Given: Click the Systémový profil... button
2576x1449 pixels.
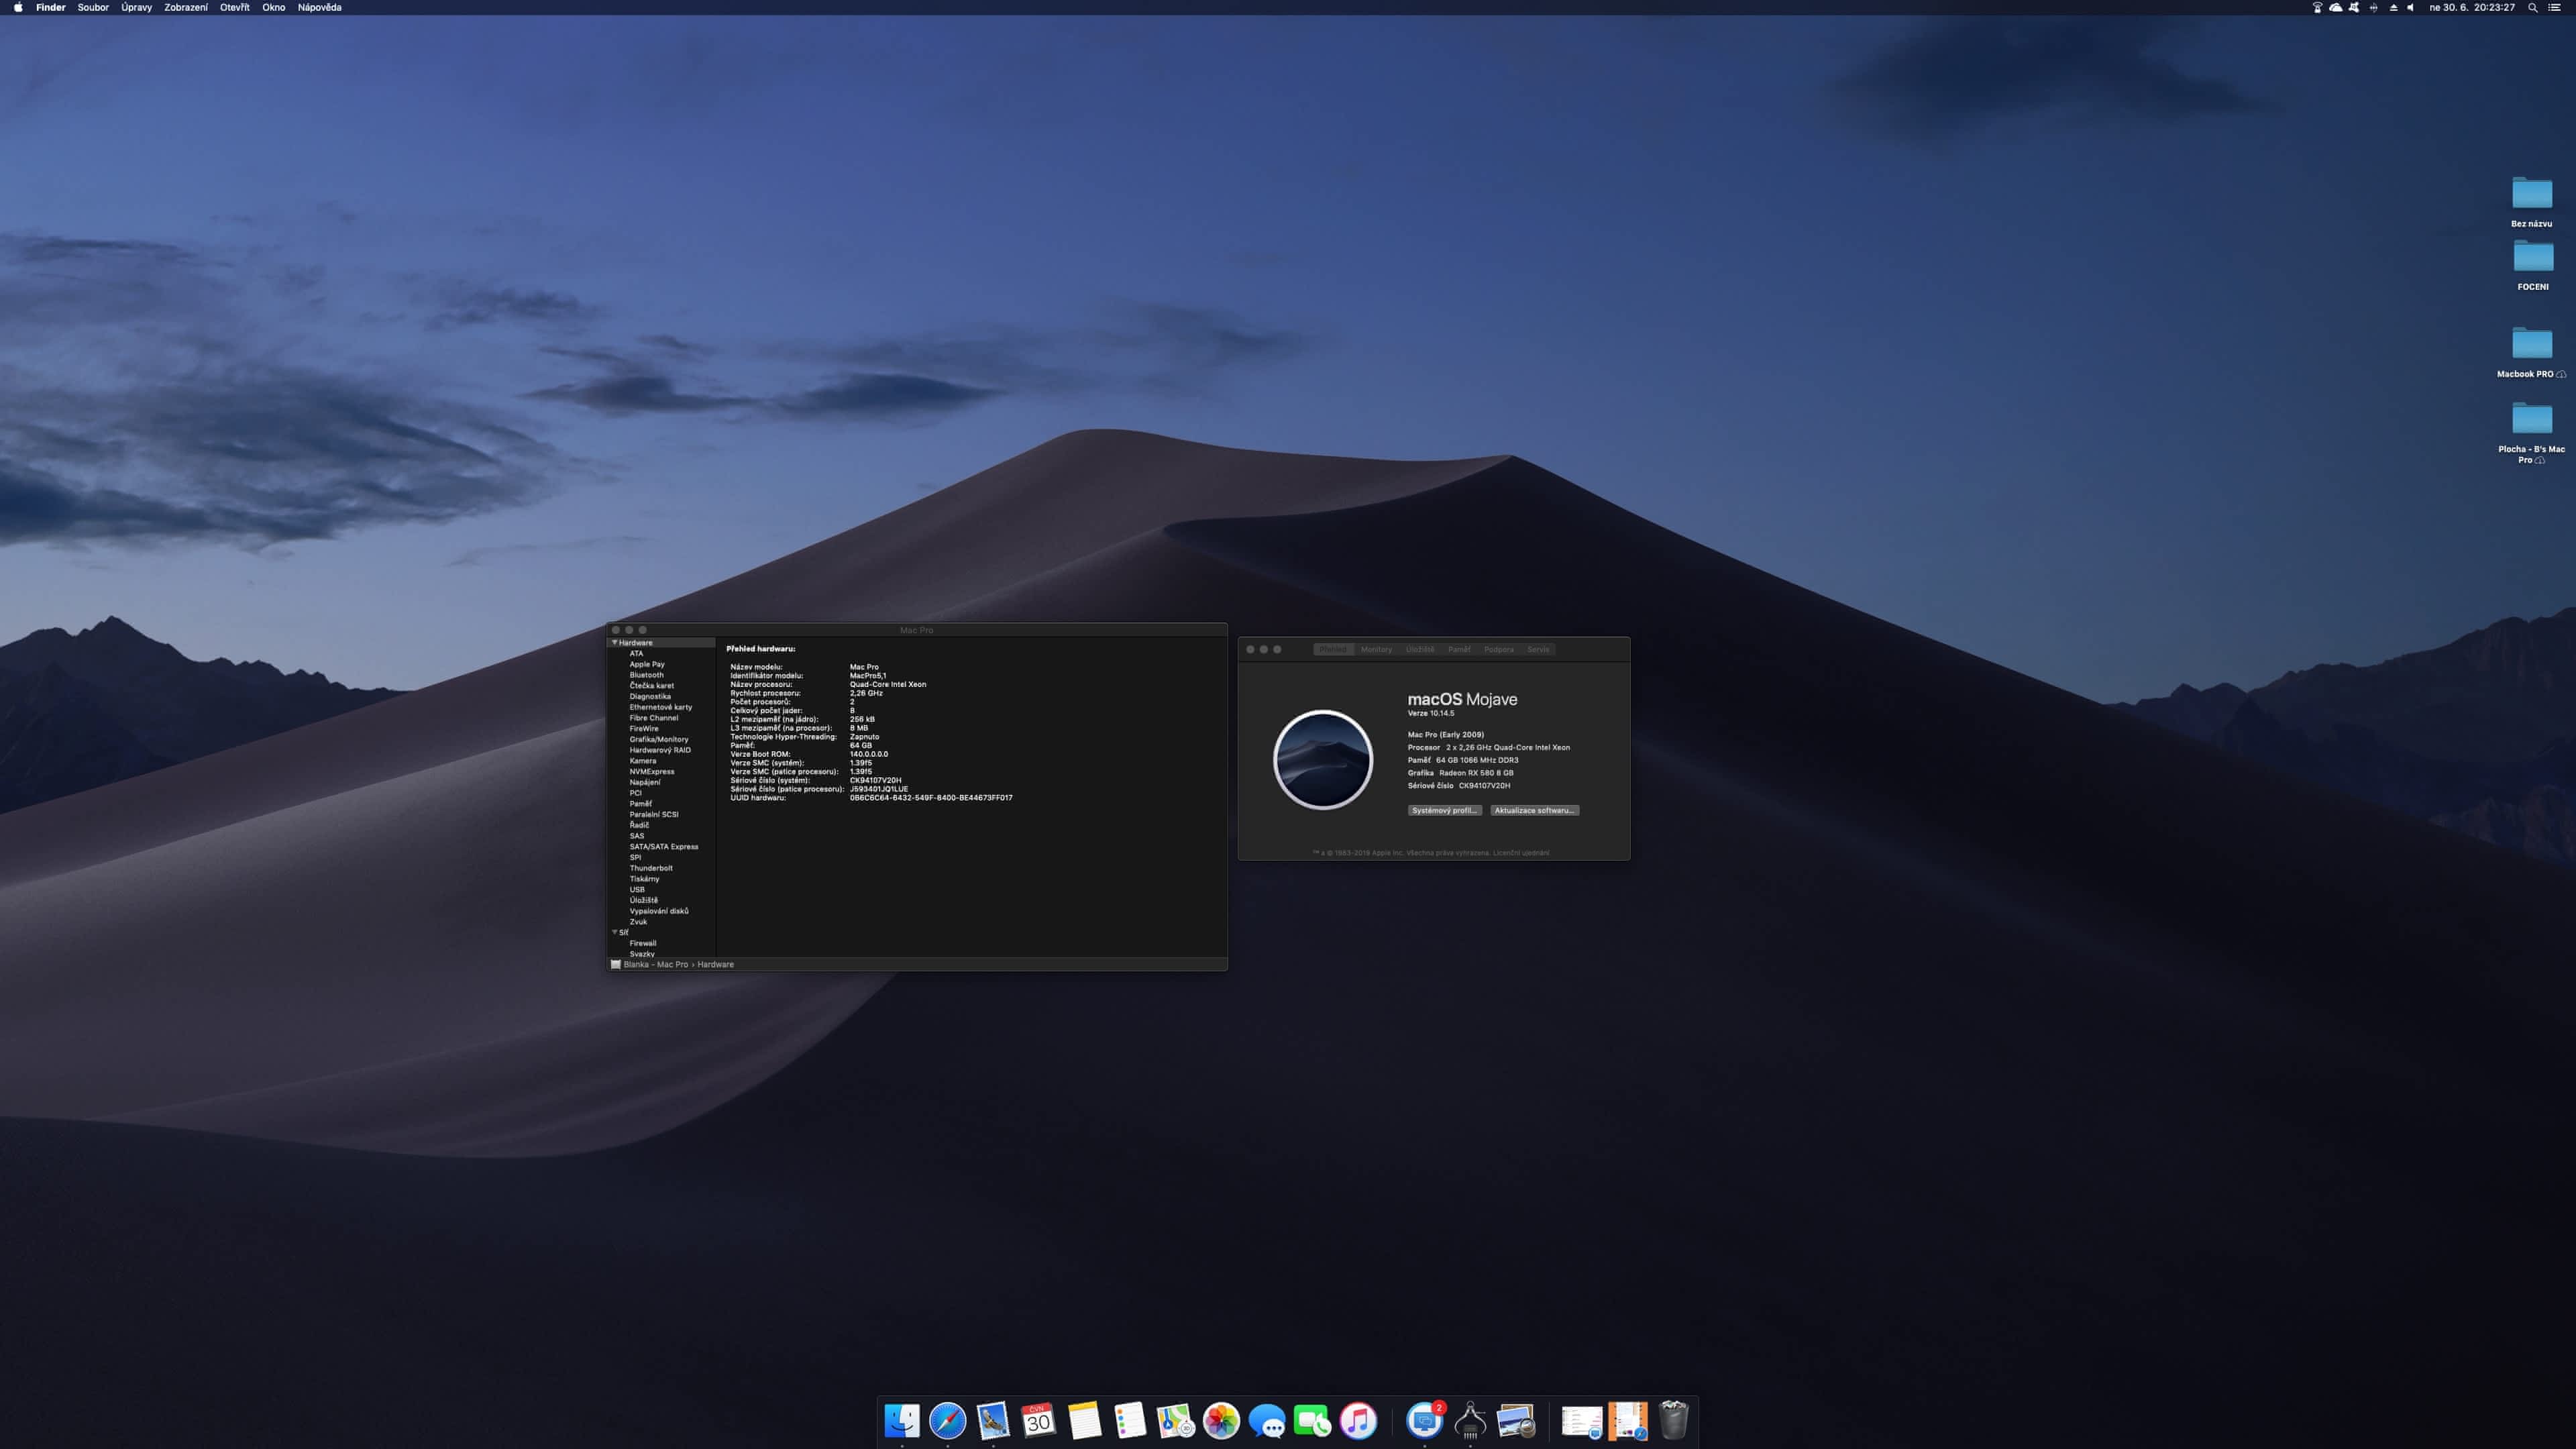Looking at the screenshot, I should [x=1444, y=810].
